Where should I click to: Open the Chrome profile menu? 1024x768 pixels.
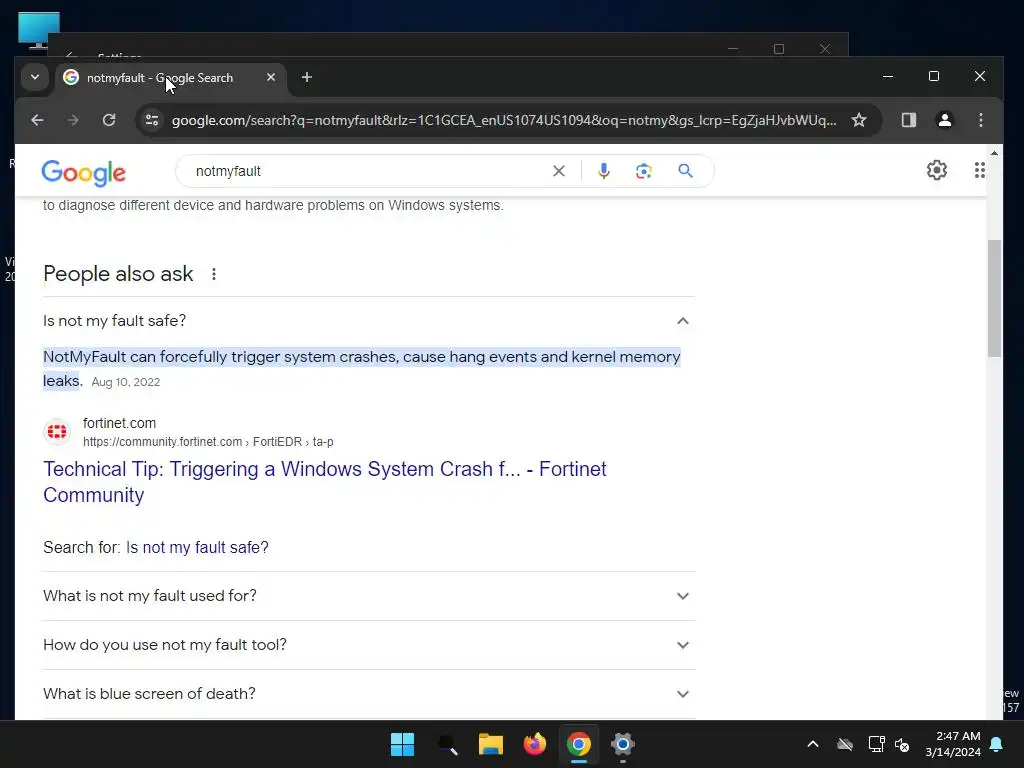(x=944, y=120)
